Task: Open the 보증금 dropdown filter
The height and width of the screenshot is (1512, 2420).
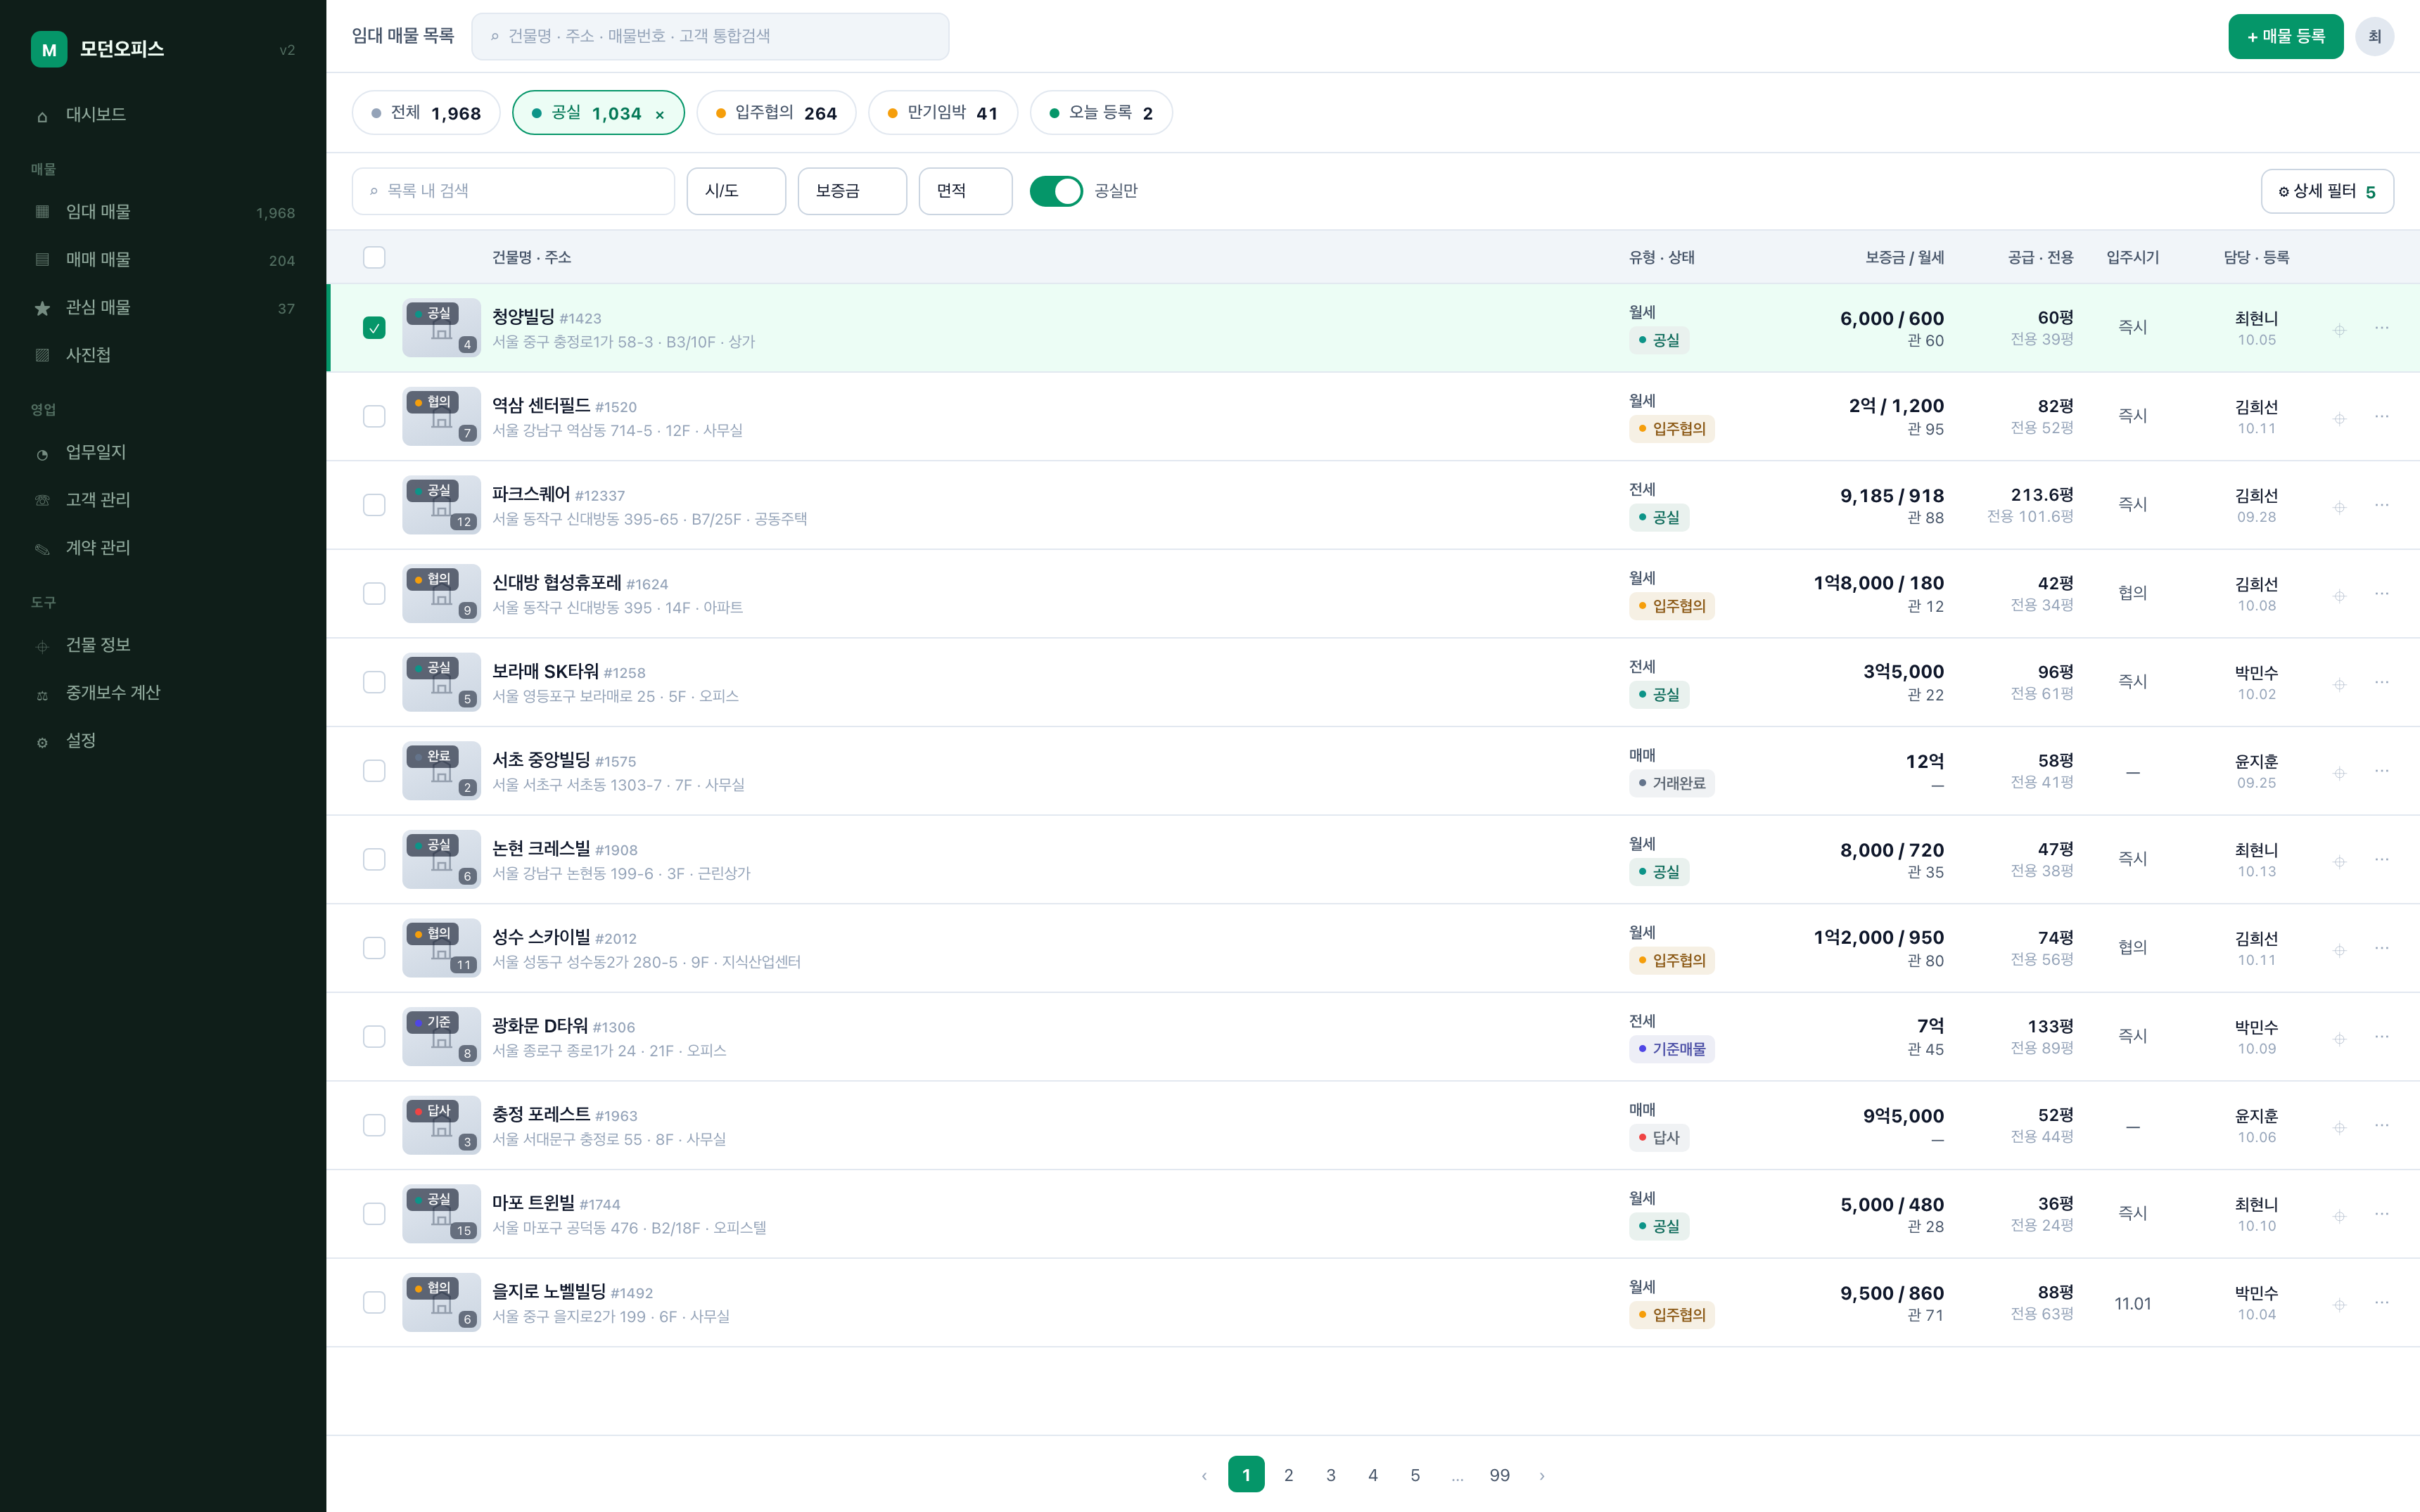Action: (852, 191)
